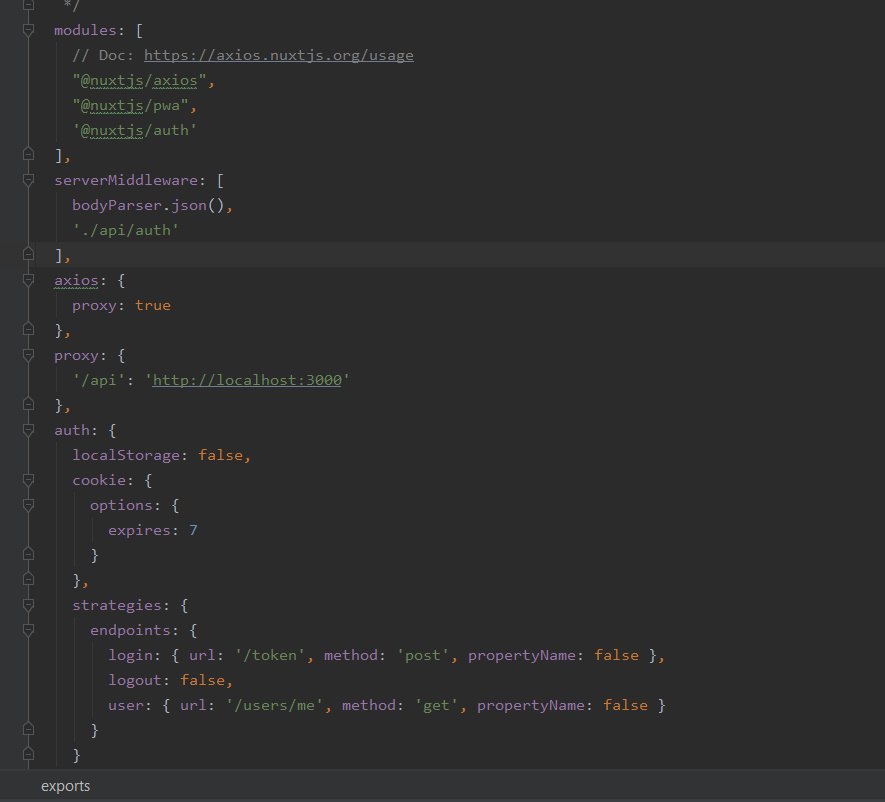Click propertyName on the login line
This screenshot has height=802, width=885.
coord(522,655)
